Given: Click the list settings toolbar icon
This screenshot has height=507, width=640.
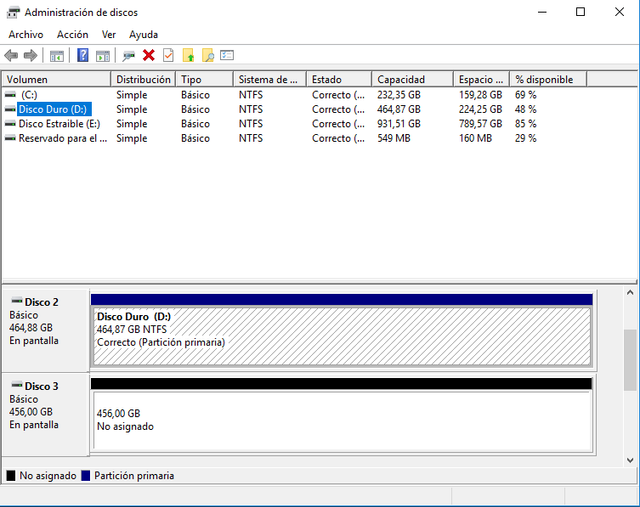Looking at the screenshot, I should point(227,55).
